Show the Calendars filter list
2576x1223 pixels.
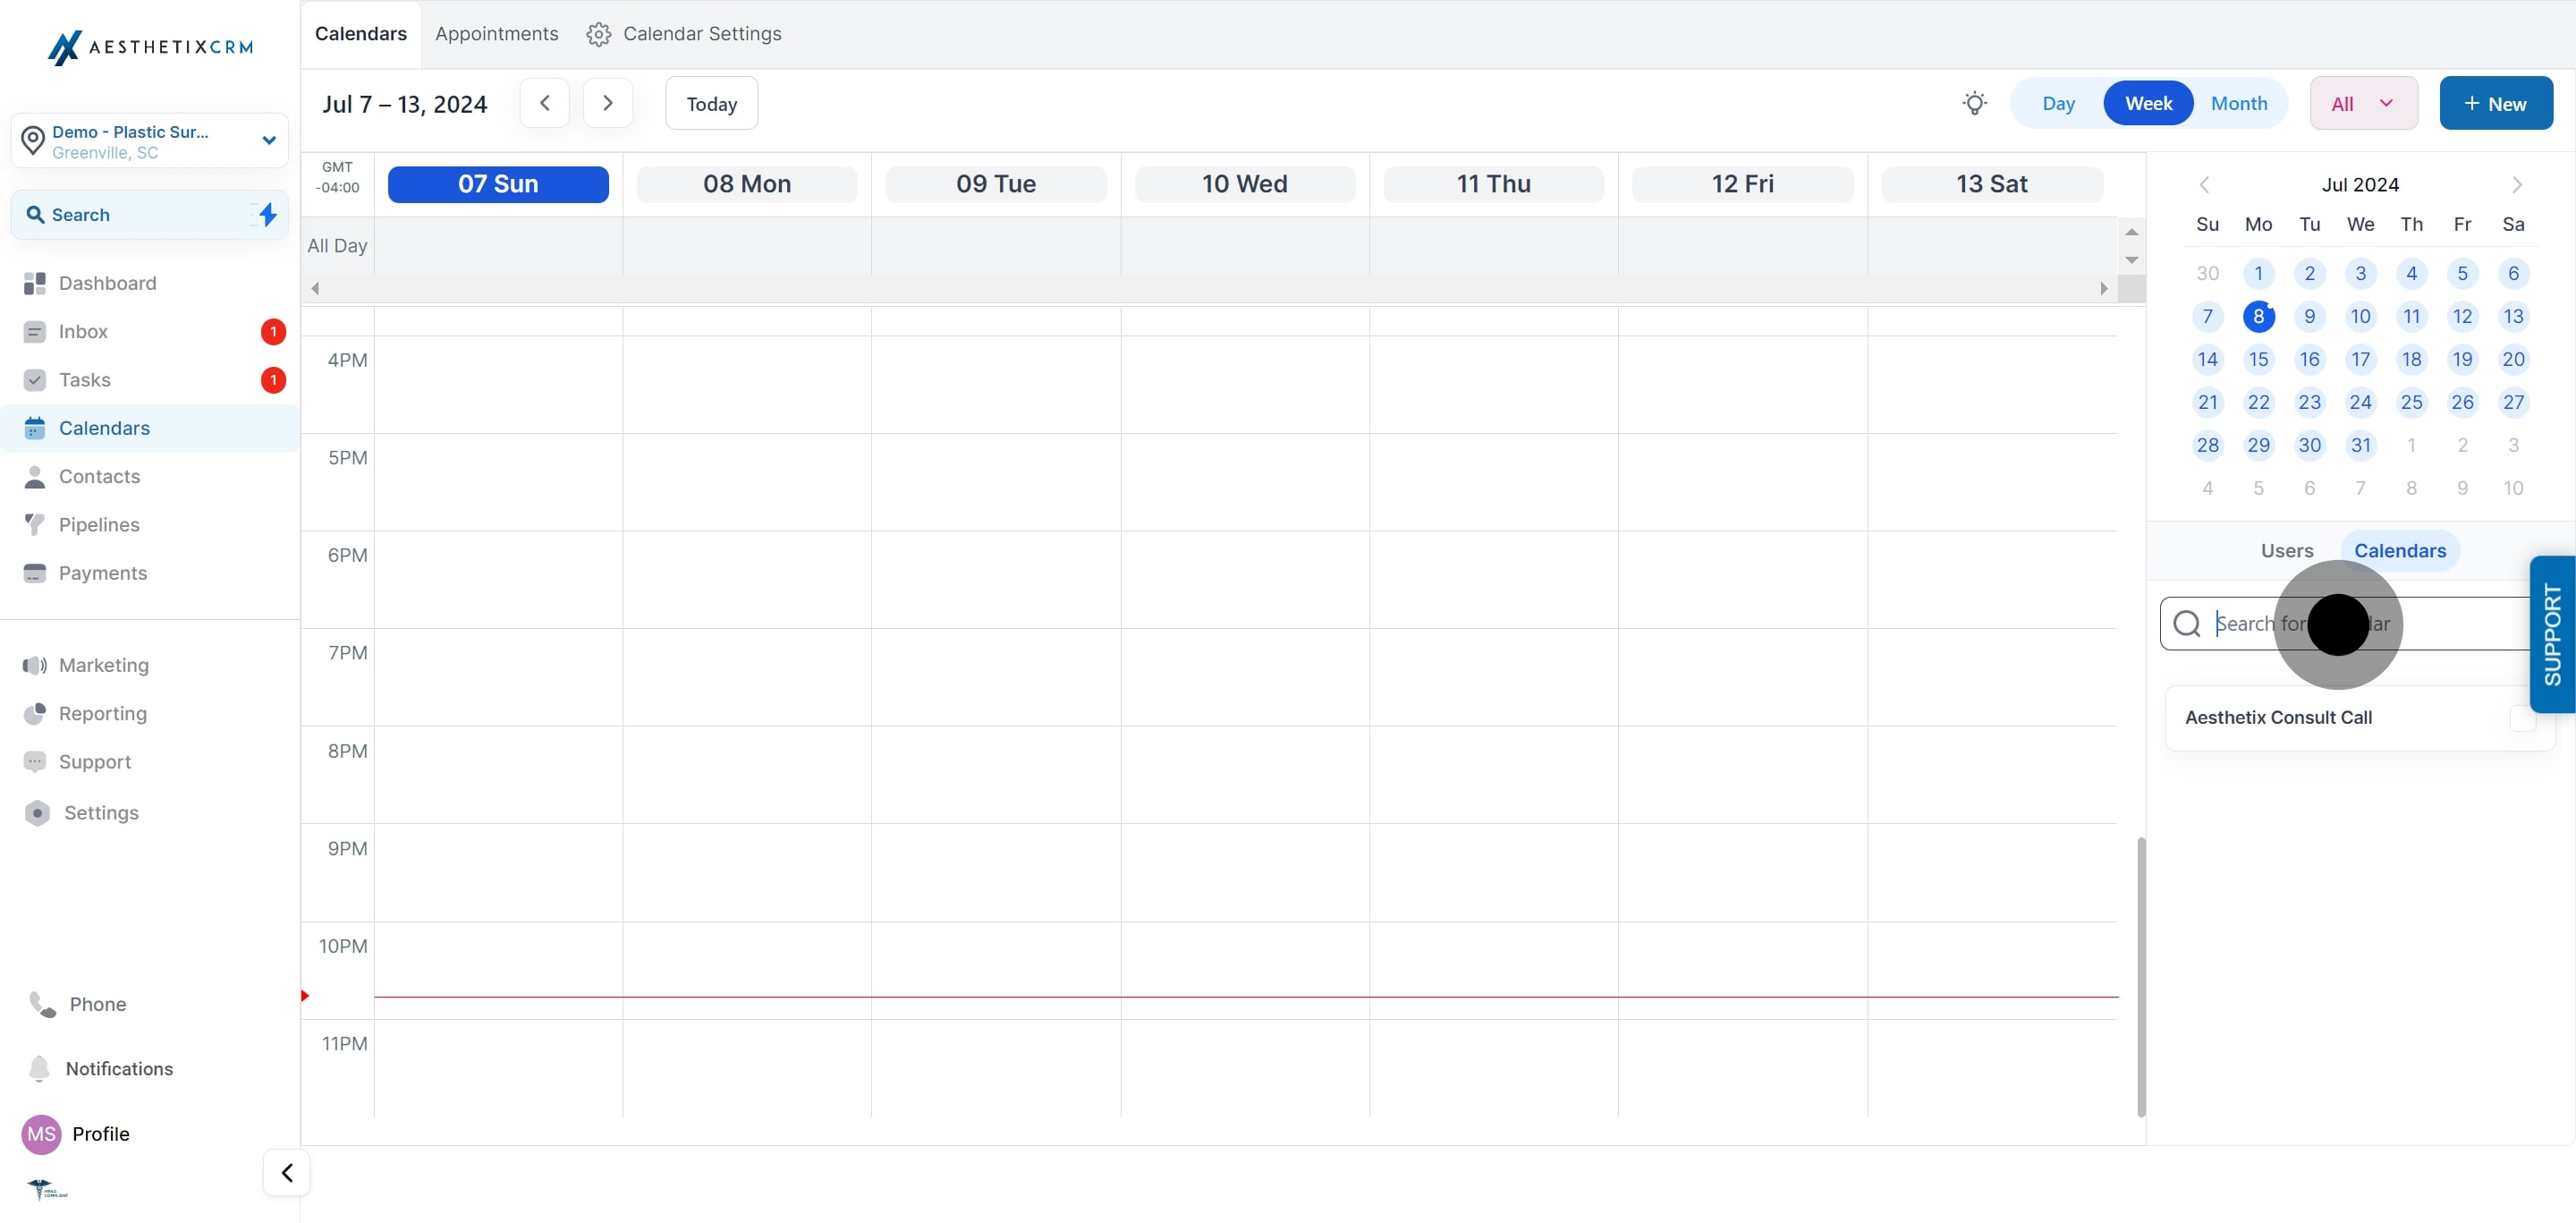click(2400, 551)
